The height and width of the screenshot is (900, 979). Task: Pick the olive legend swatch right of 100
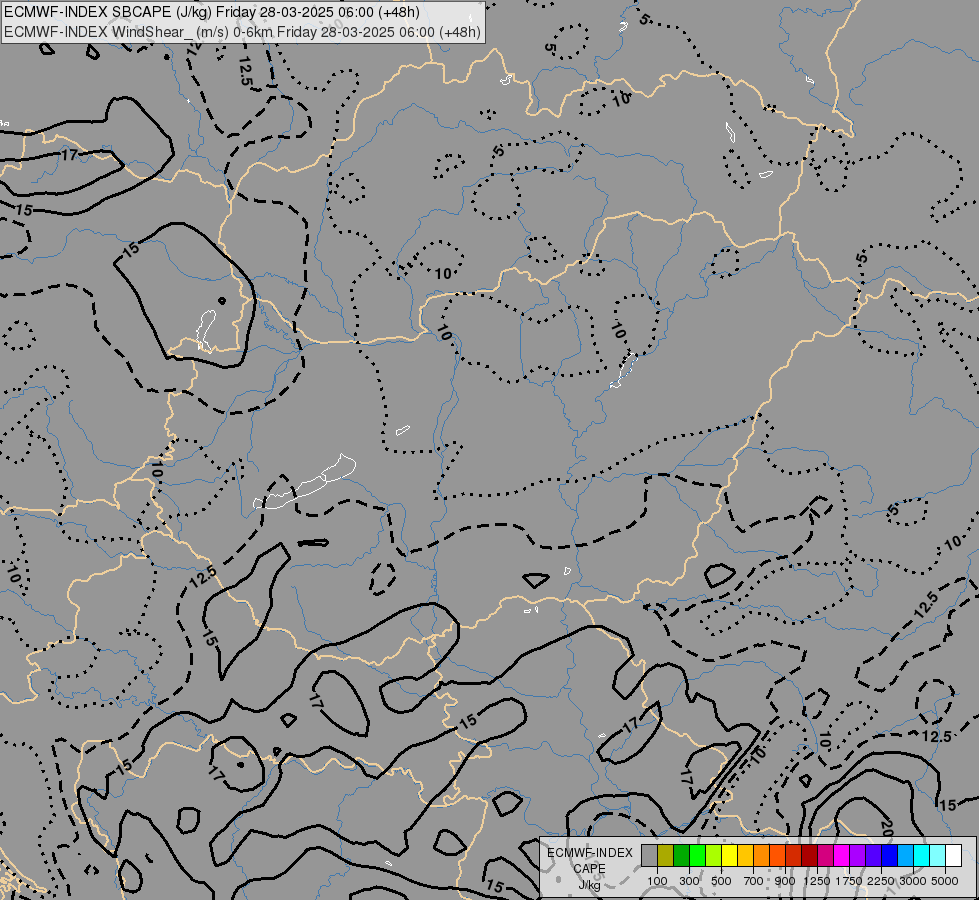coord(666,856)
